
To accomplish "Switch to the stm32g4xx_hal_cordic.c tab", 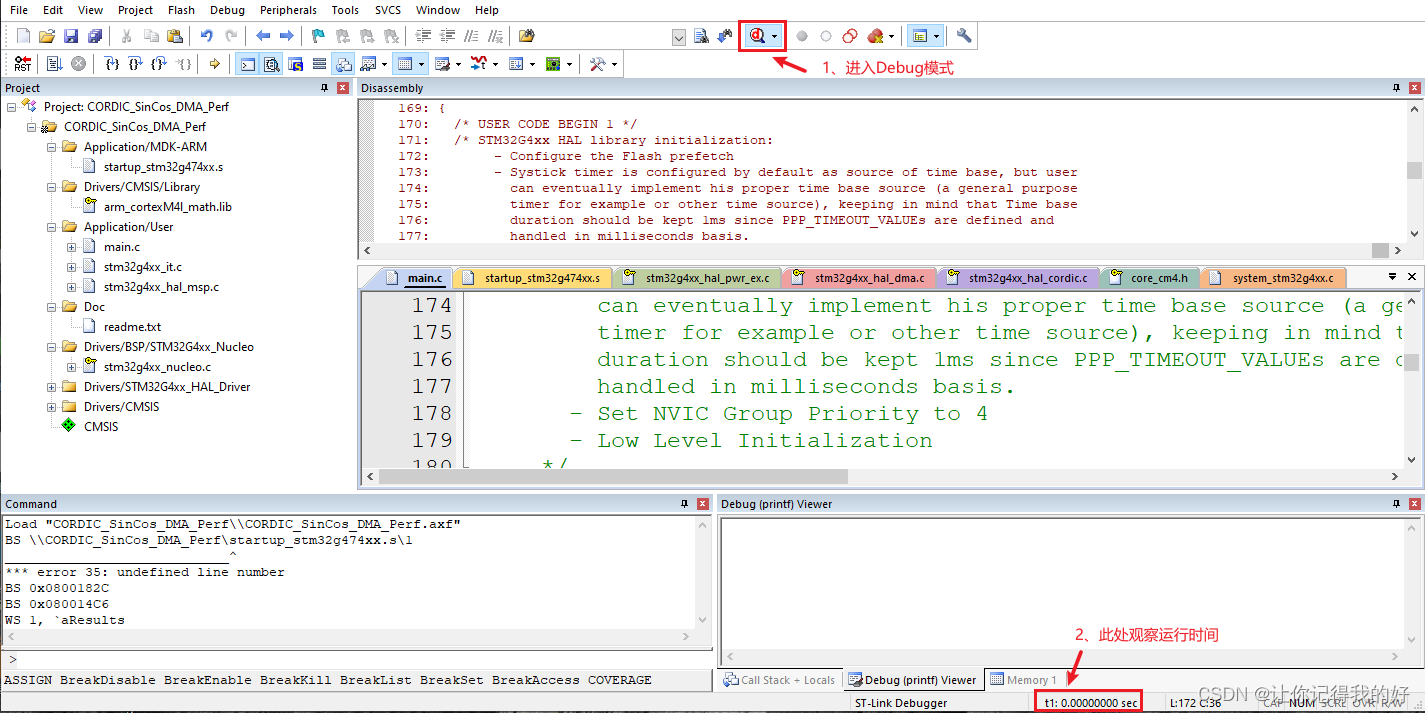I will [x=1018, y=278].
